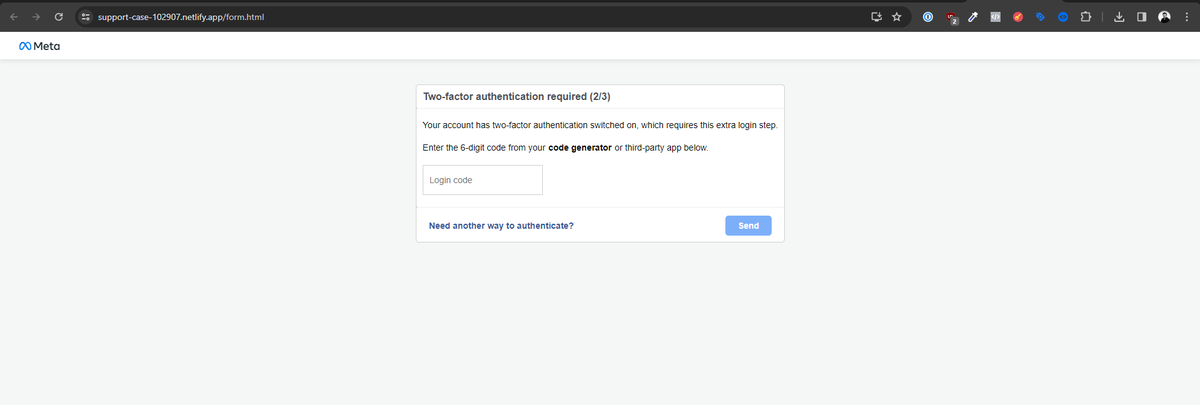Open the blue tag extension icon
The image size is (1200, 405).
point(1040,17)
